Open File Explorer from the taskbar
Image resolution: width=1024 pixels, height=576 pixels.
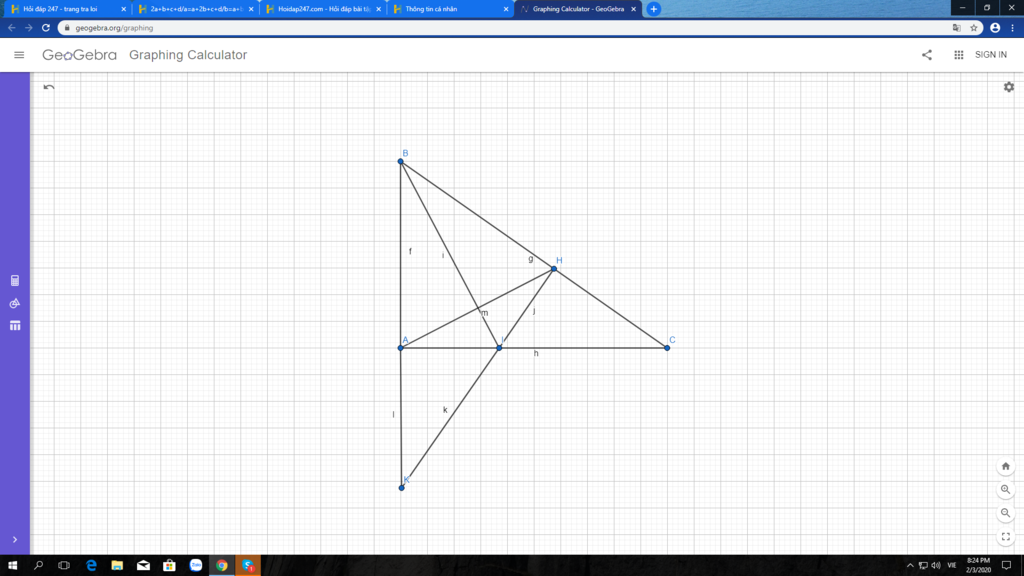(117, 566)
